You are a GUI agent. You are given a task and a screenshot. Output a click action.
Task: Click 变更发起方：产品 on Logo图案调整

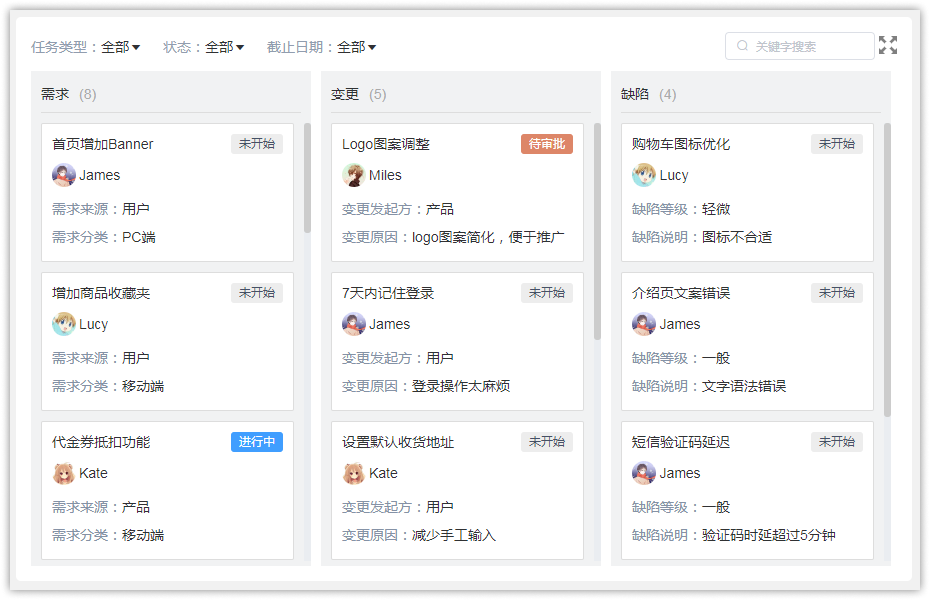pos(398,209)
